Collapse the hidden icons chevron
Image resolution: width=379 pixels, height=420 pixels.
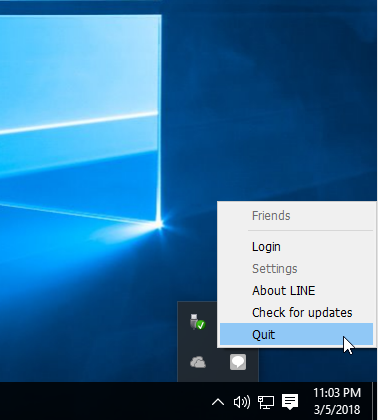coord(218,402)
